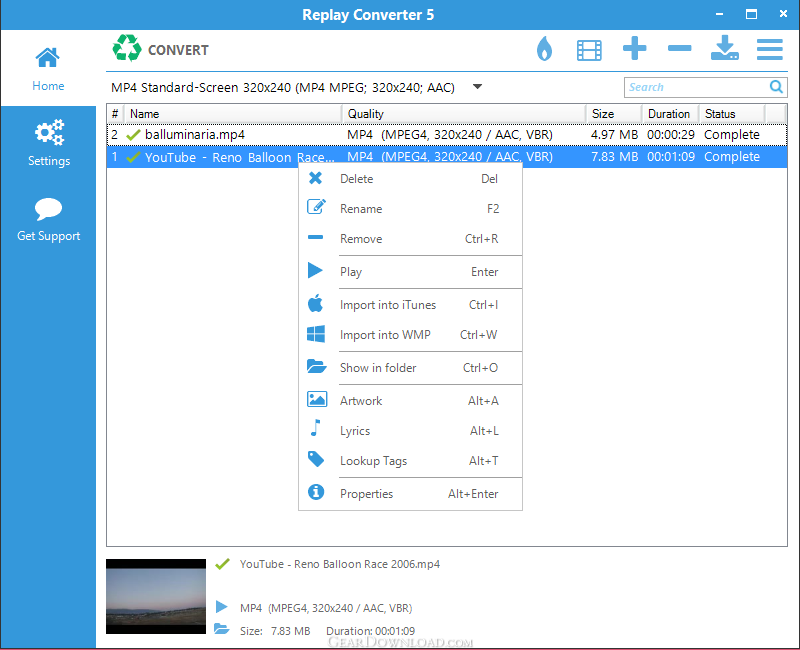800x650 pixels.
Task: Choose Play from context menu
Action: [x=410, y=272]
